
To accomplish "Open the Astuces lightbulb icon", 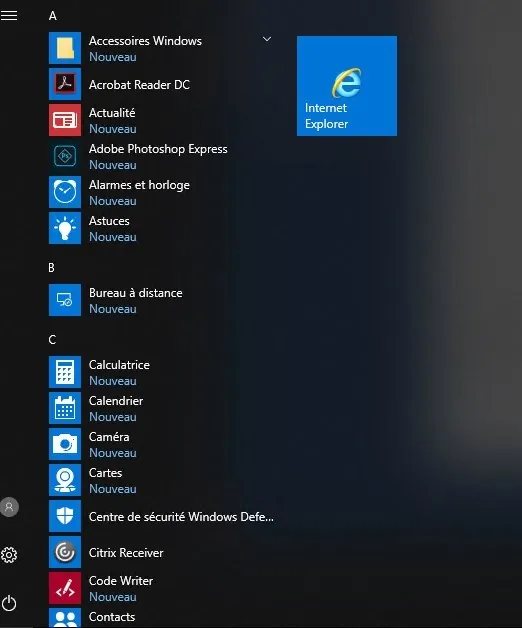I will pos(65,228).
